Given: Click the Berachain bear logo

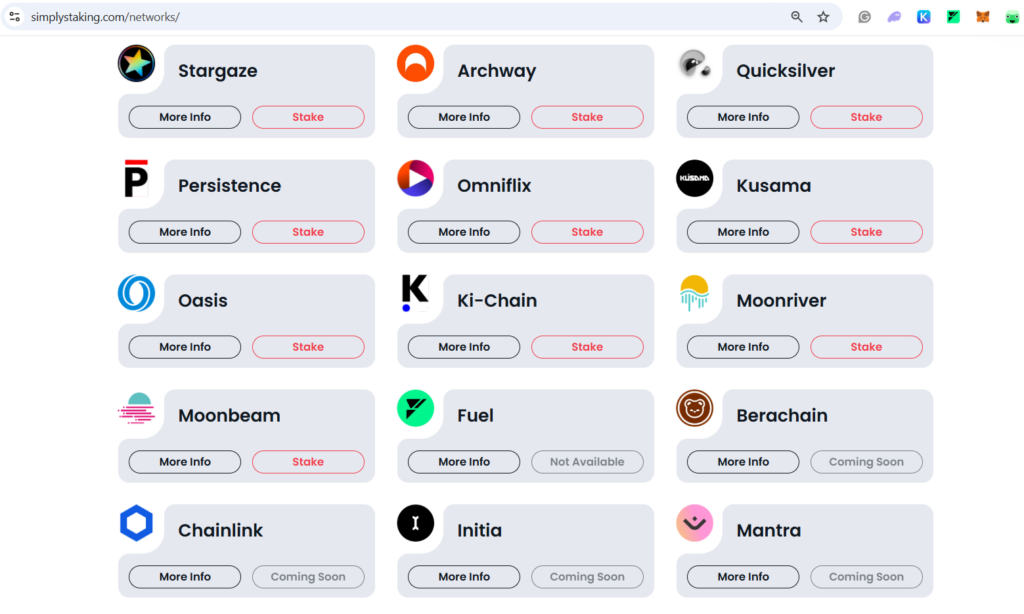Looking at the screenshot, I should [x=694, y=409].
